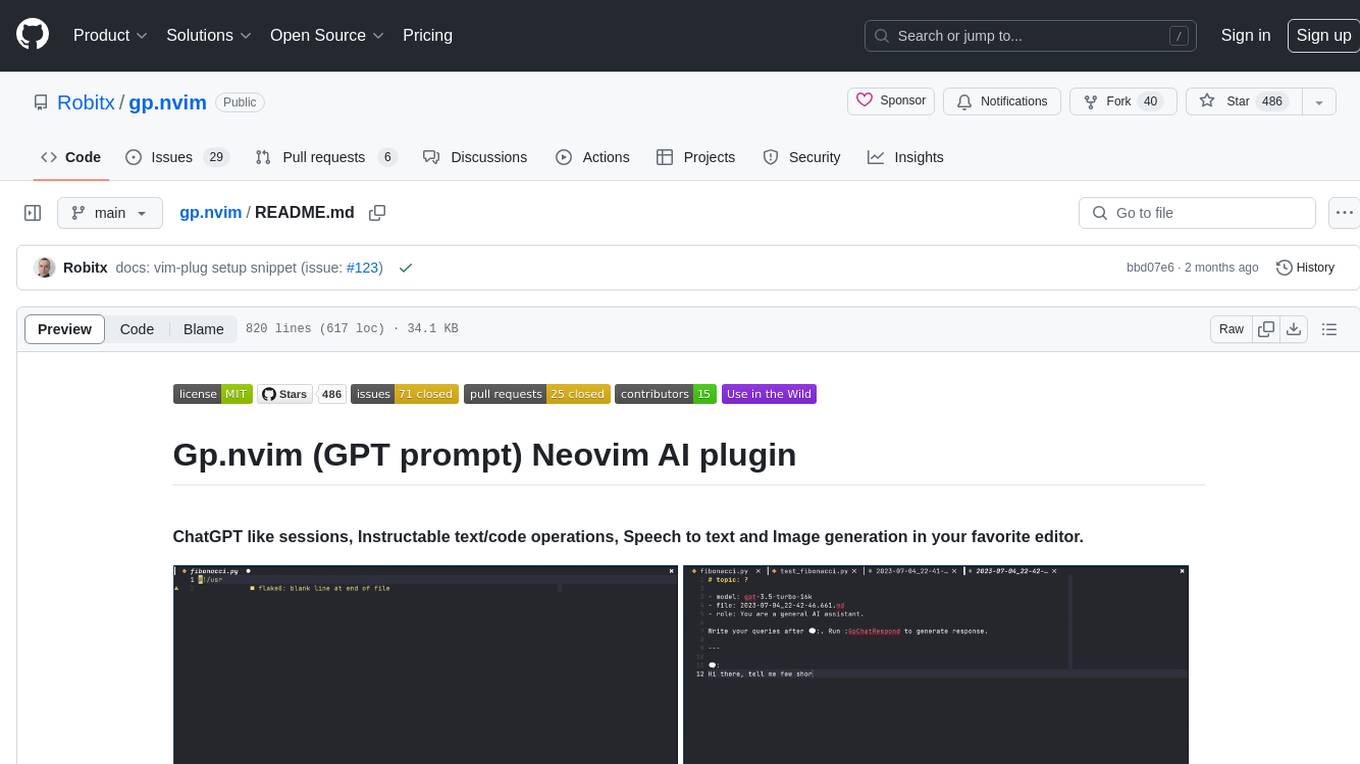The width and height of the screenshot is (1360, 764).
Task: Switch to the Issues tab
Action: [177, 157]
